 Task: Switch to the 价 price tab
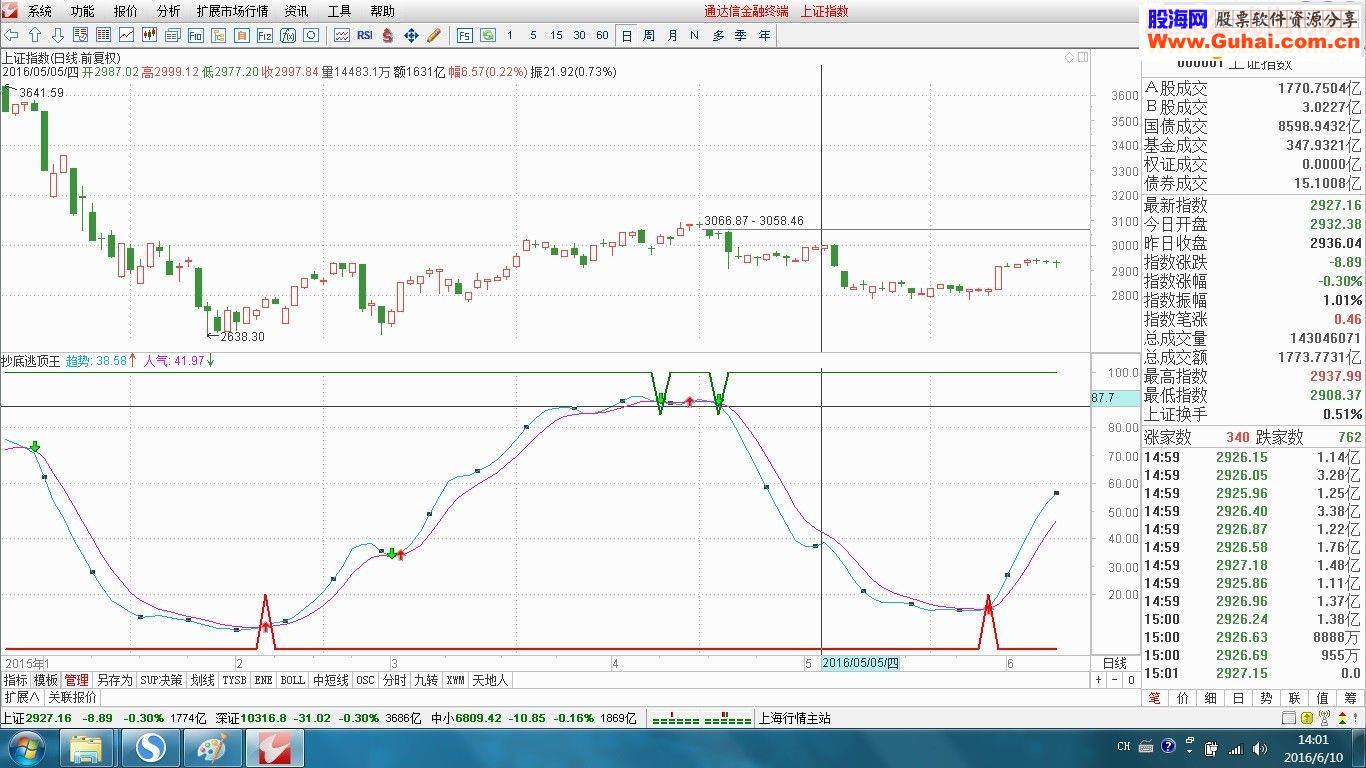pos(1183,699)
